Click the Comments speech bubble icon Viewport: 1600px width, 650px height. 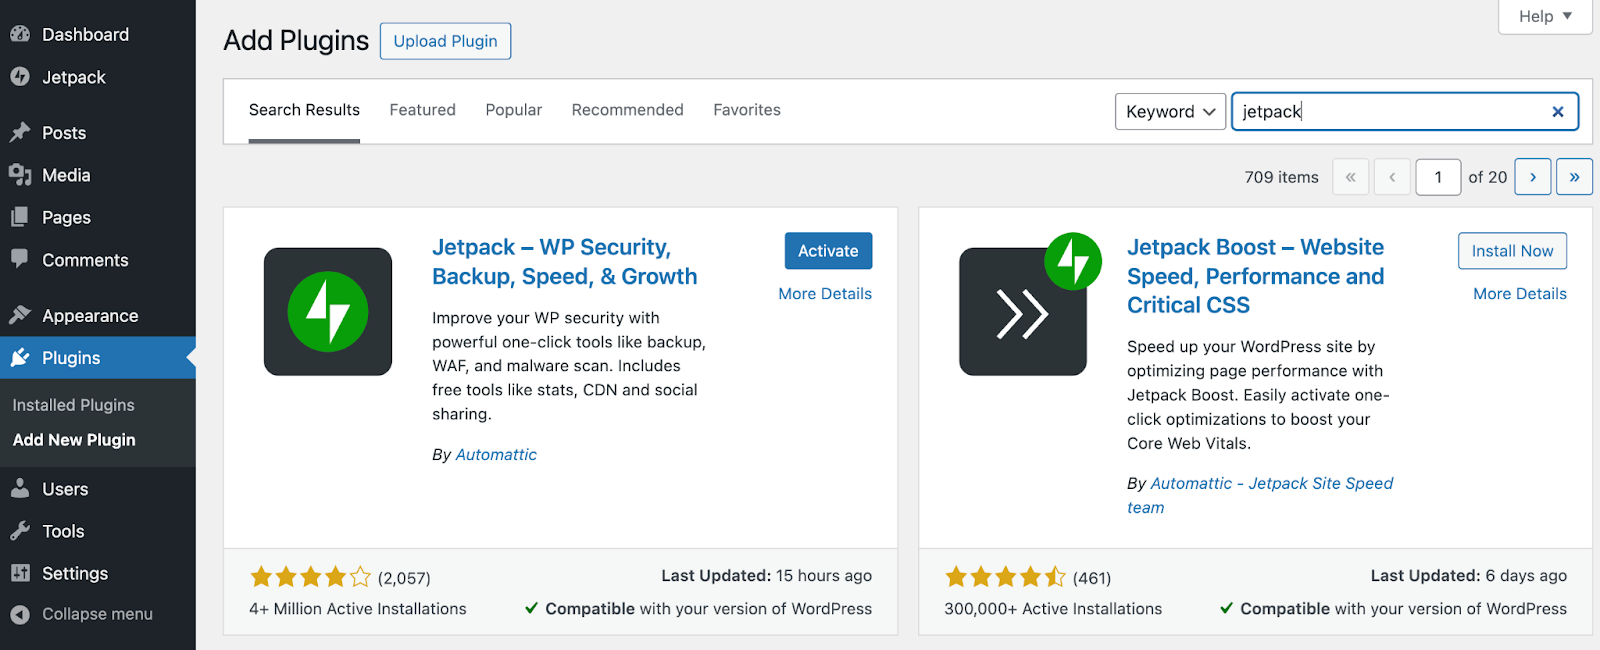point(20,259)
